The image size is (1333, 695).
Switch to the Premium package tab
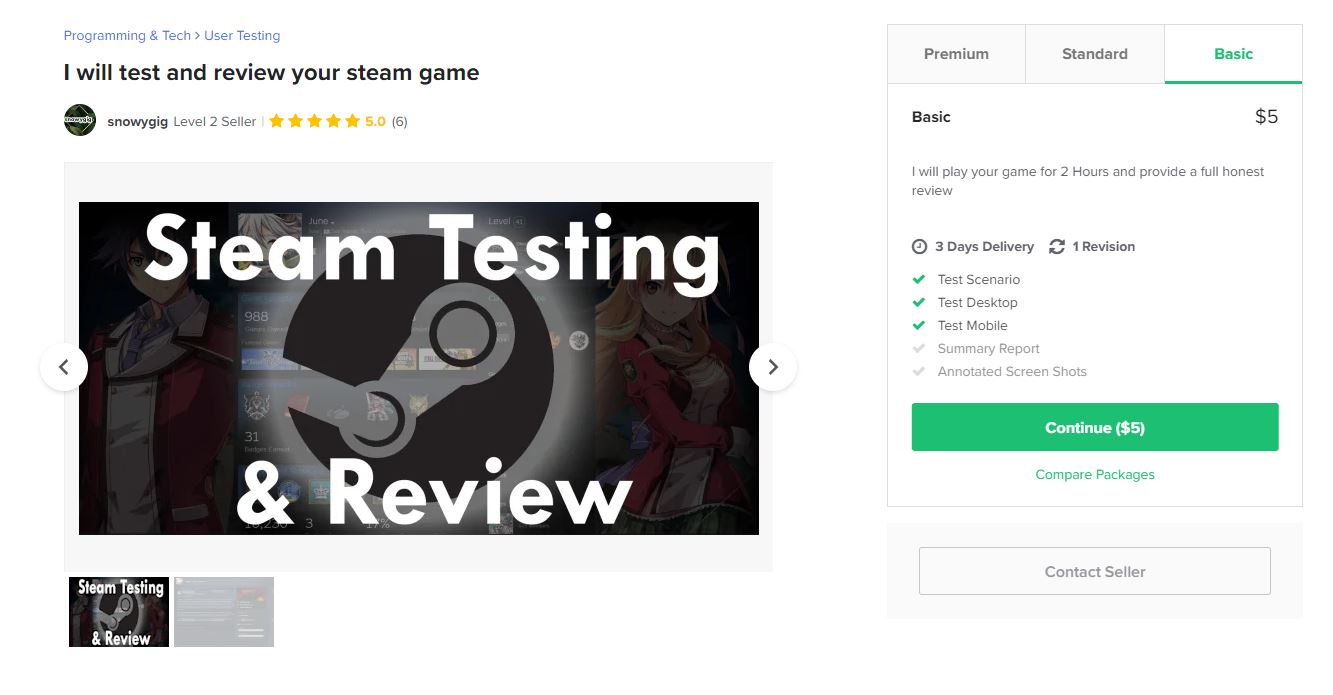pos(956,54)
